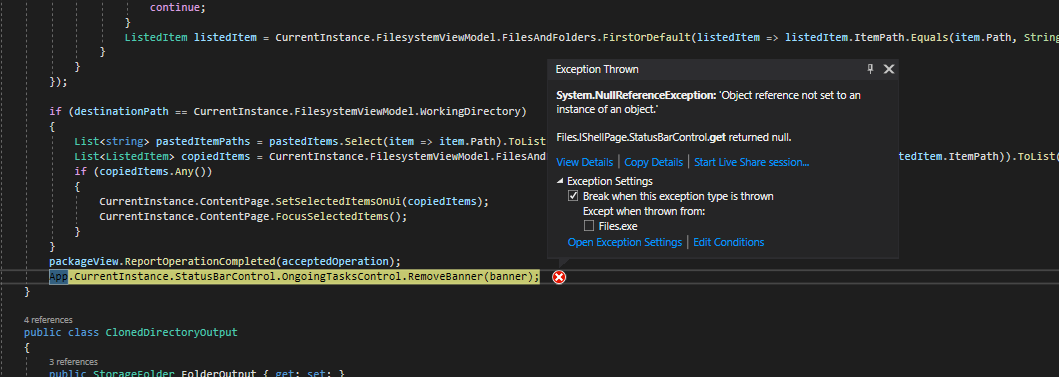Pin the Exception Thrown popup
The image size is (1059, 377).
(x=871, y=69)
